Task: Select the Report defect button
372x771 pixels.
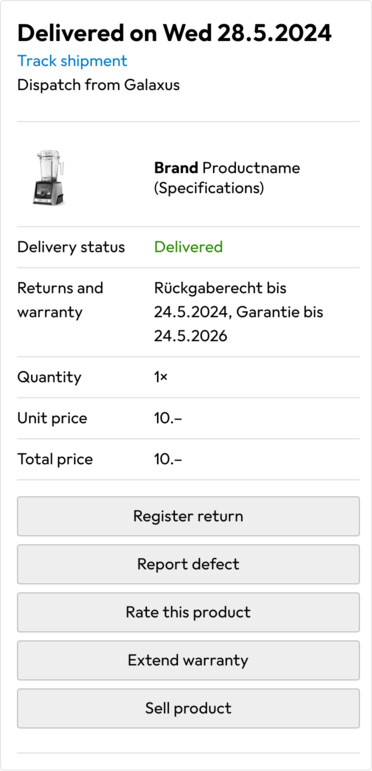Action: point(188,564)
